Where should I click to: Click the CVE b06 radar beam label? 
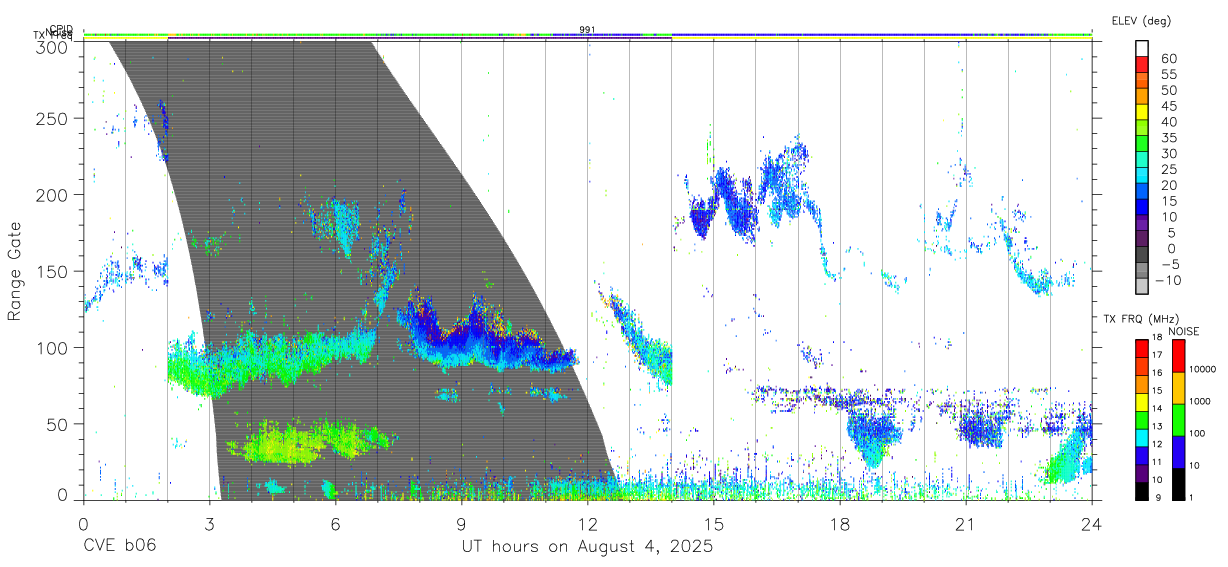click(119, 546)
